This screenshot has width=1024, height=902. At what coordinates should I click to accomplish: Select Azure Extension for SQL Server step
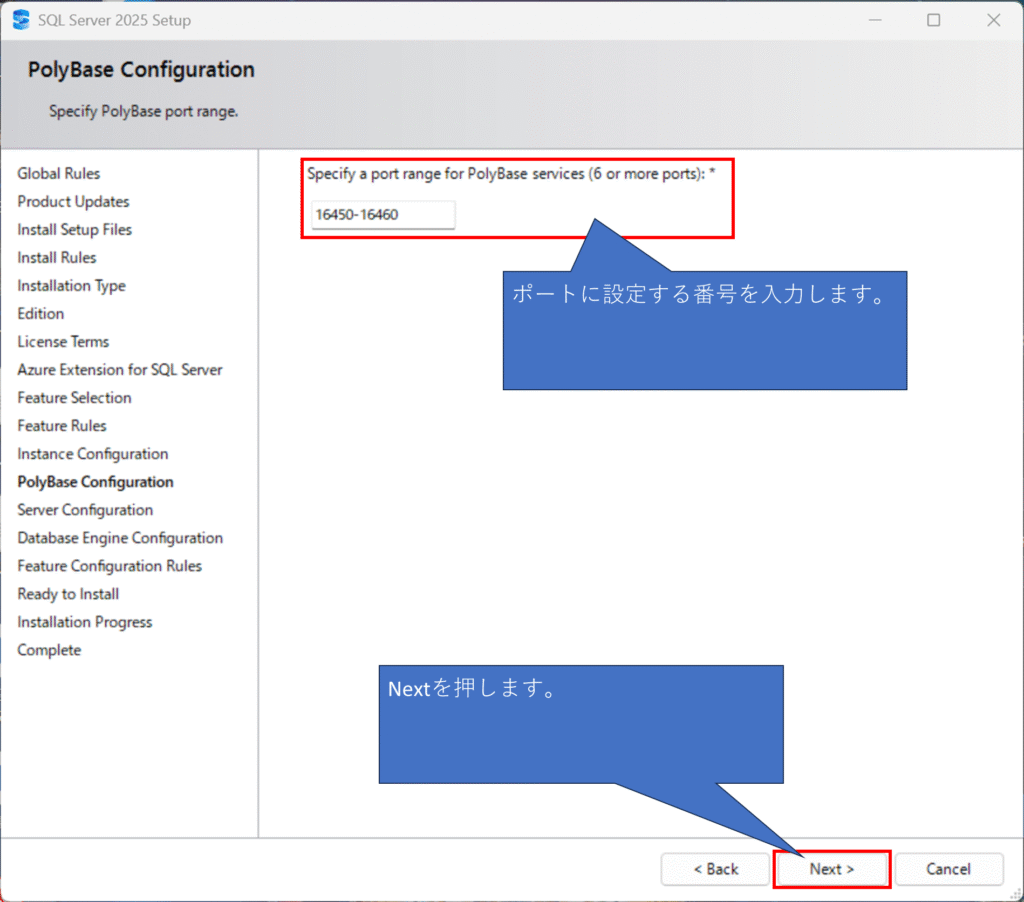coord(120,370)
